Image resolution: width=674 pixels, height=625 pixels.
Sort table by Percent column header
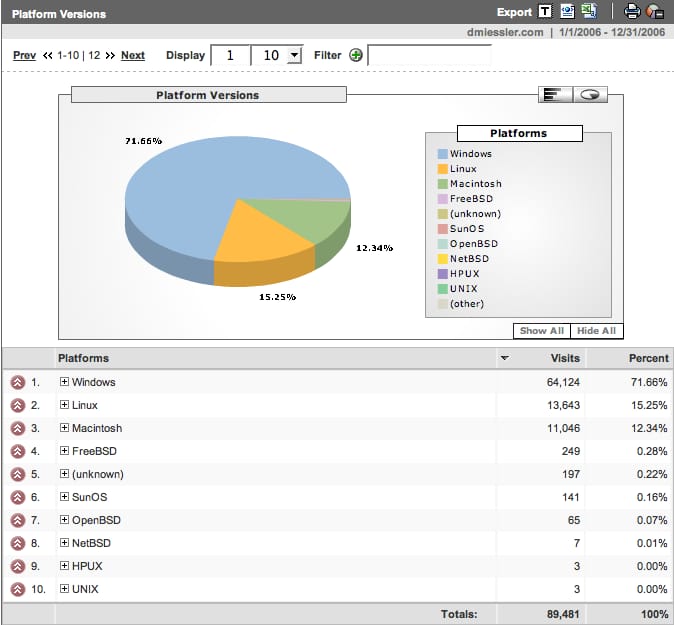[x=649, y=358]
